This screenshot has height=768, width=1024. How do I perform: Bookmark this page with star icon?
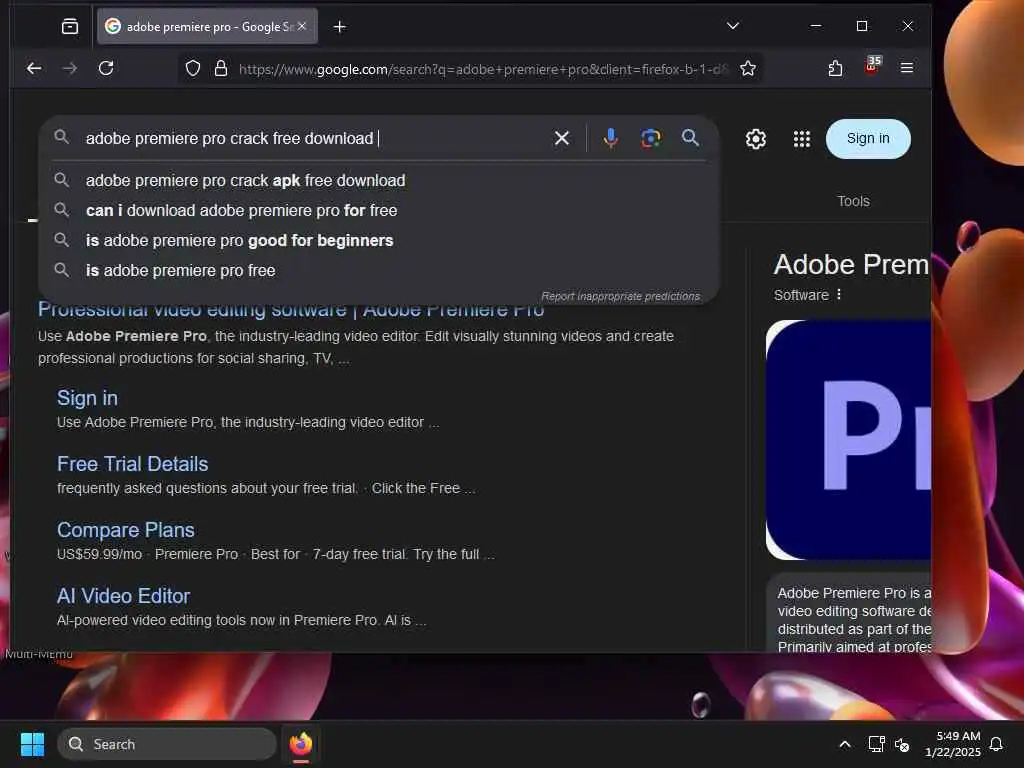pyautogui.click(x=748, y=69)
